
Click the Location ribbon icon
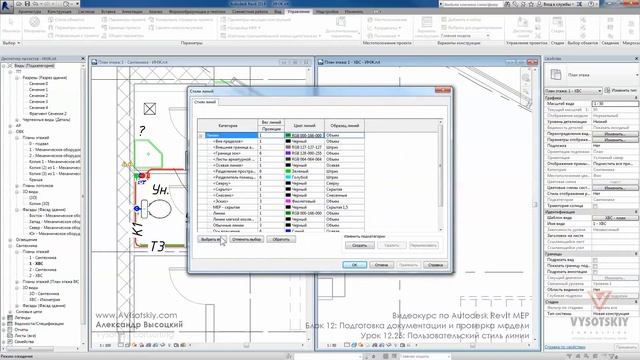tap(370, 20)
